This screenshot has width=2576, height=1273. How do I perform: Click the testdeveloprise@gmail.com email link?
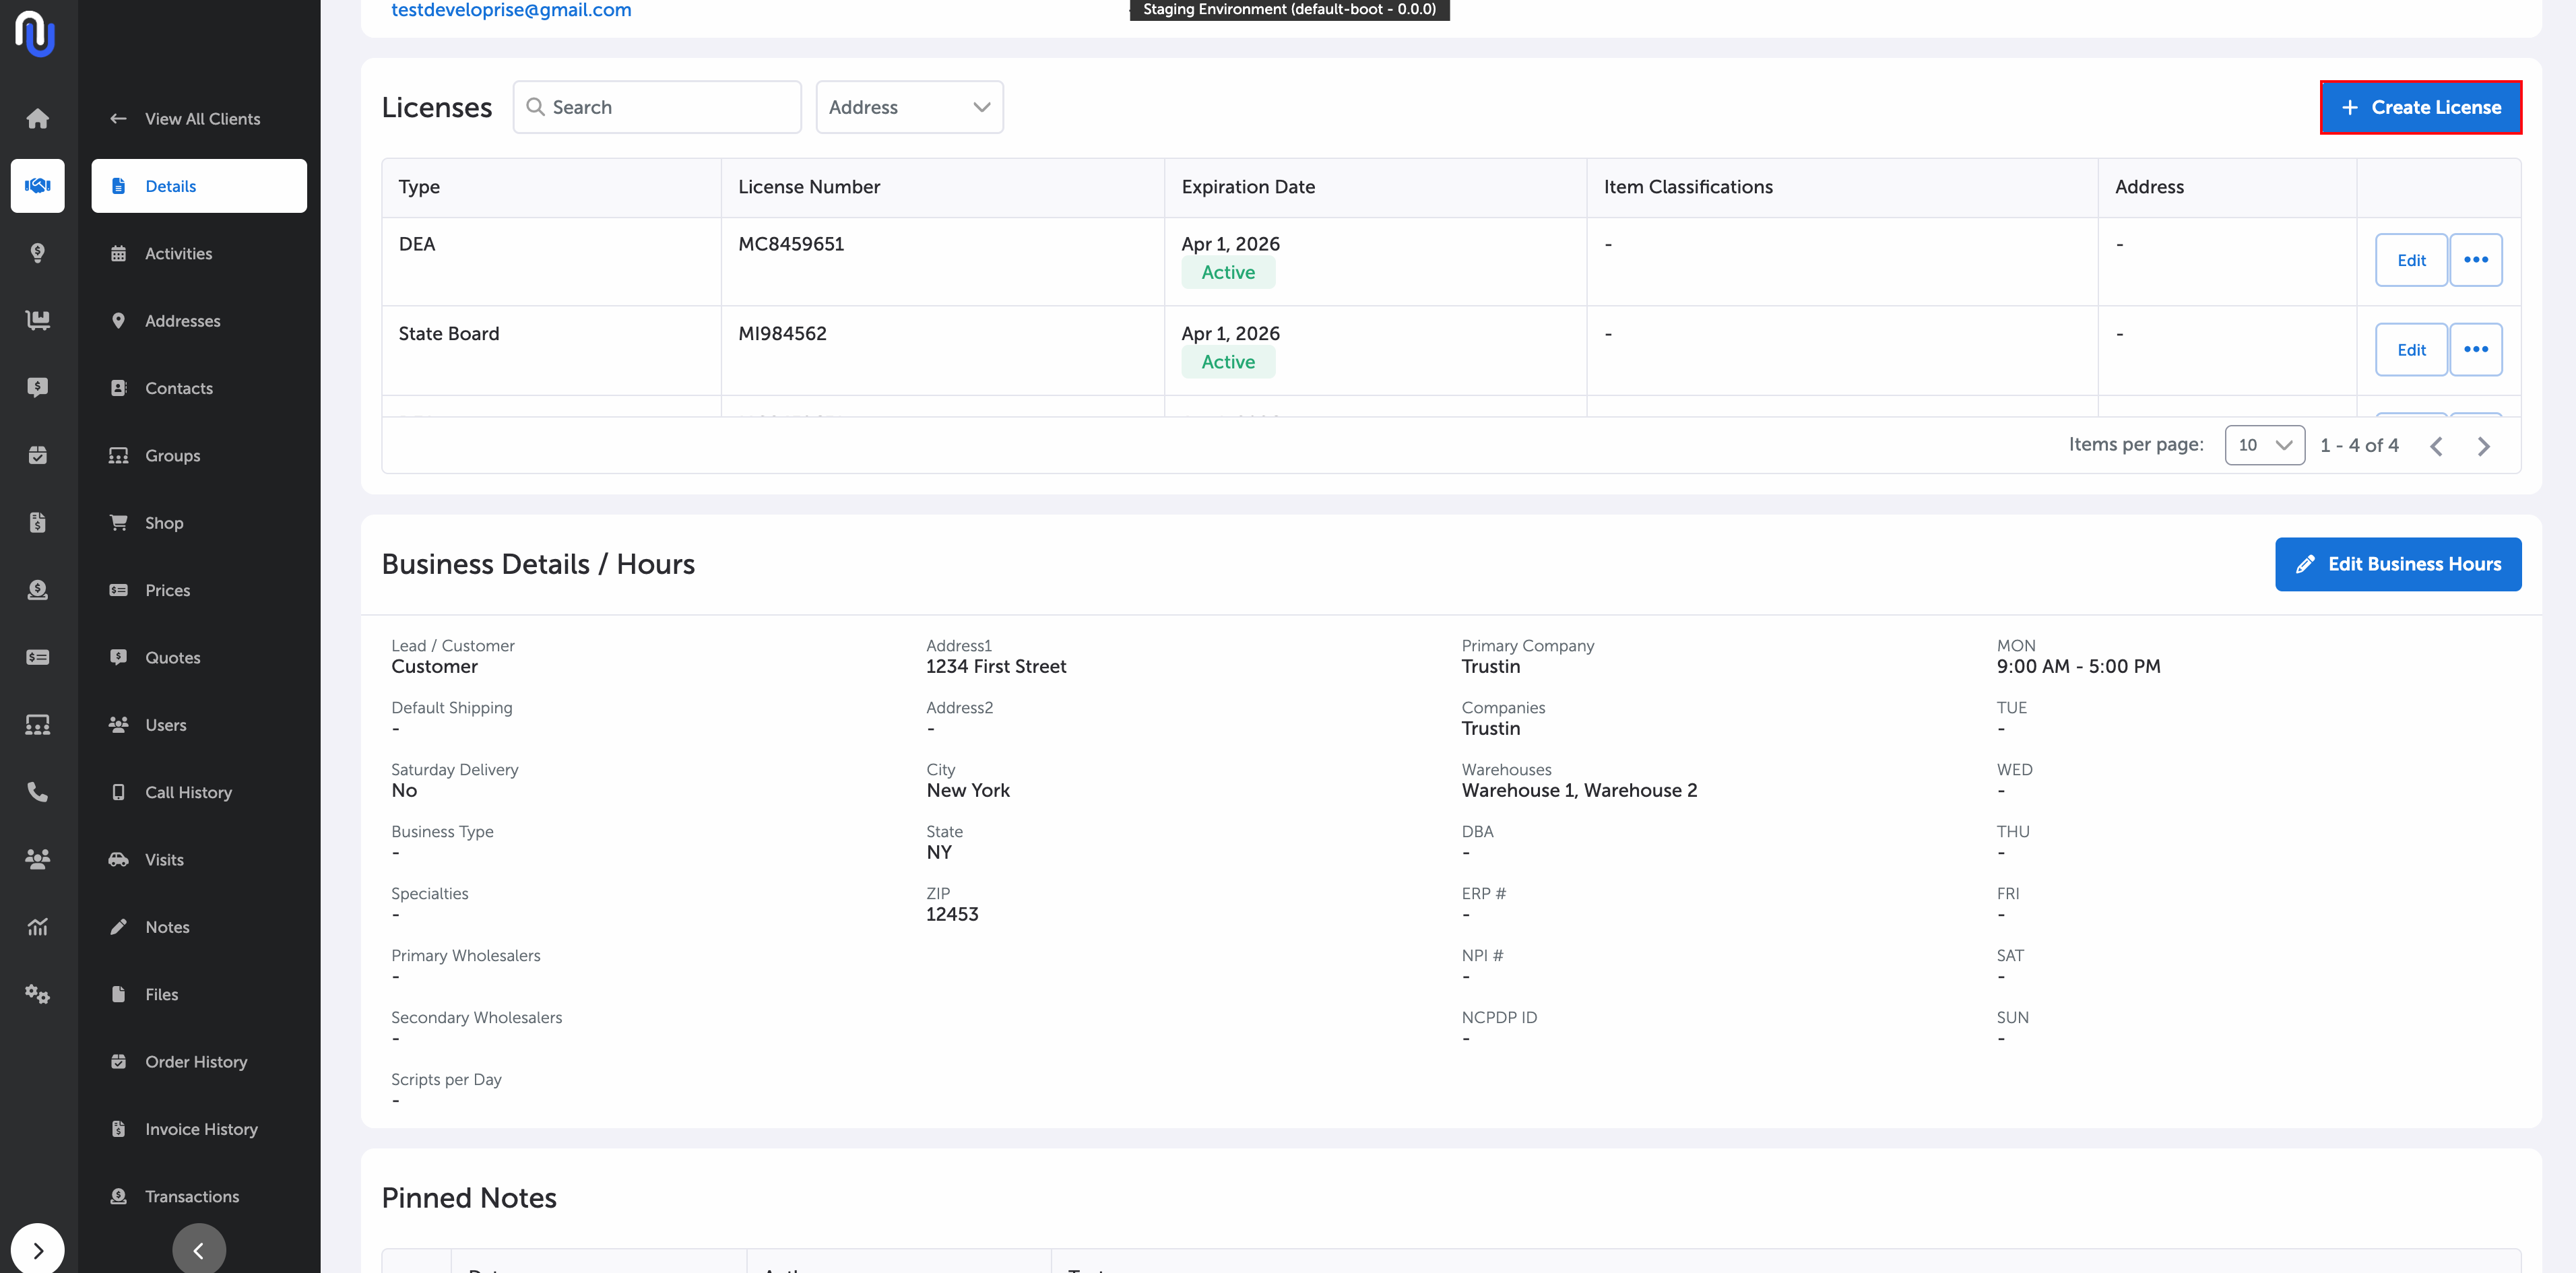511,10
